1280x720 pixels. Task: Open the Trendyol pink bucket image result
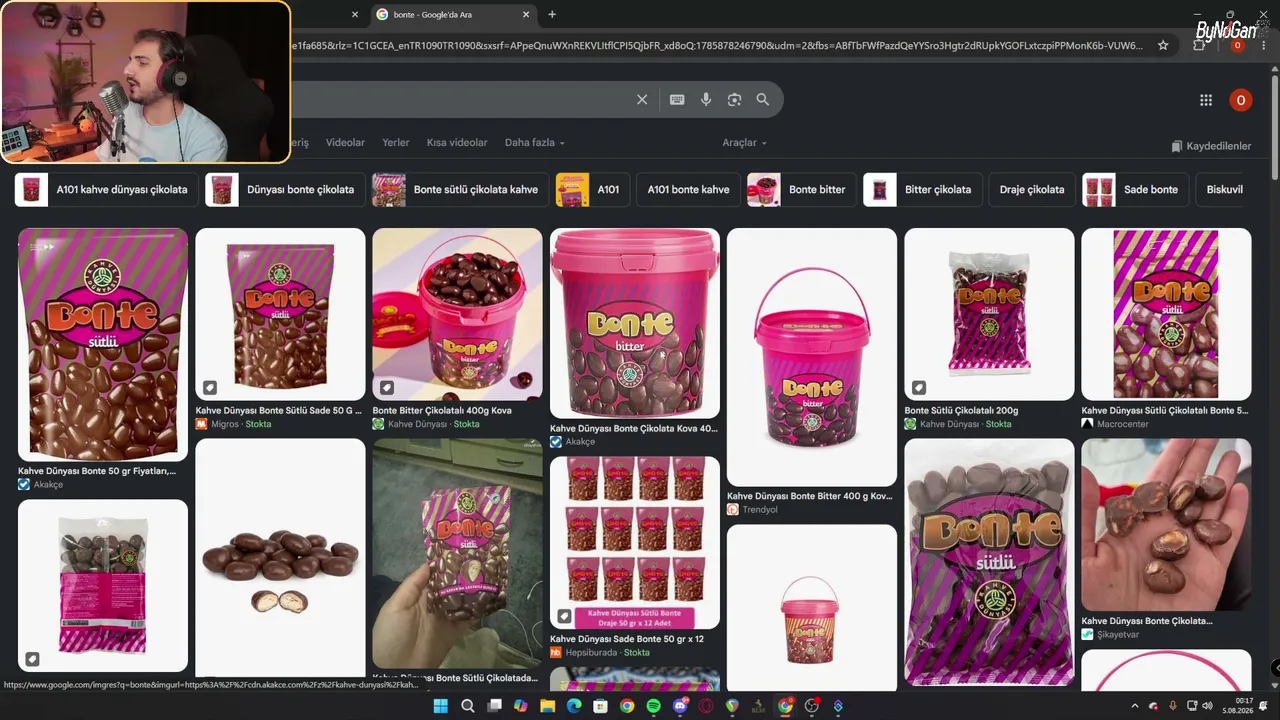[x=812, y=357]
